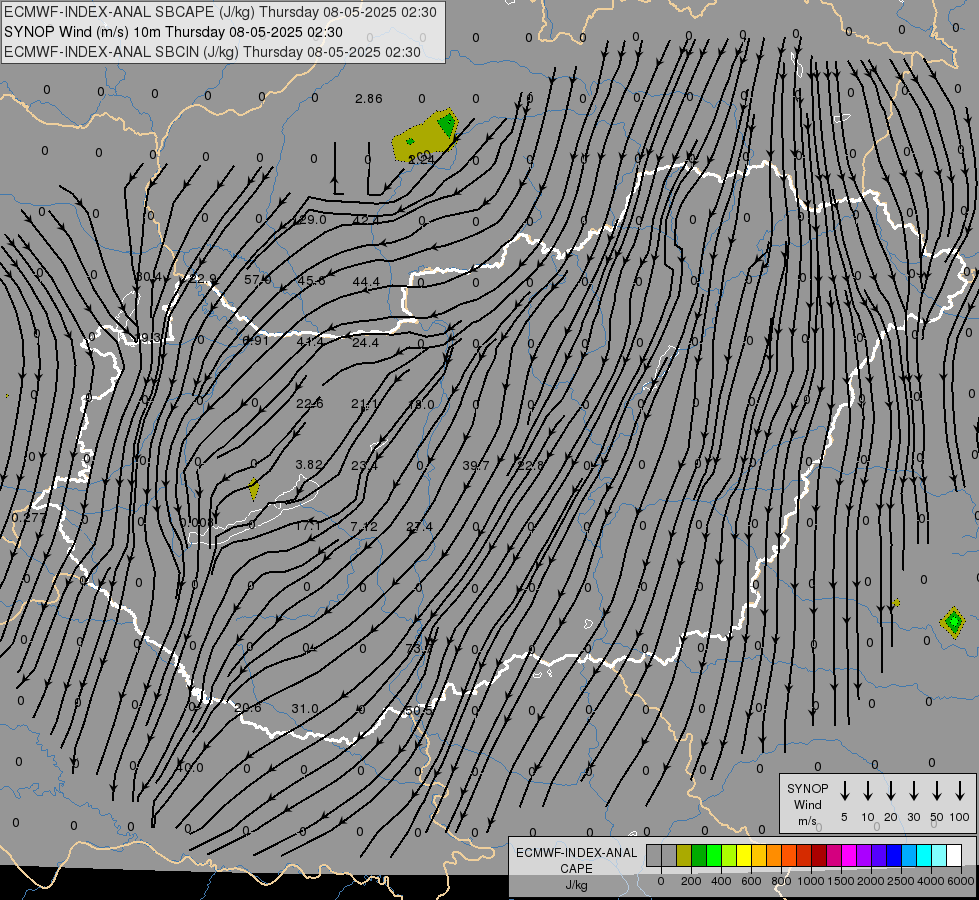Click the grid value '42.4'

(365, 220)
